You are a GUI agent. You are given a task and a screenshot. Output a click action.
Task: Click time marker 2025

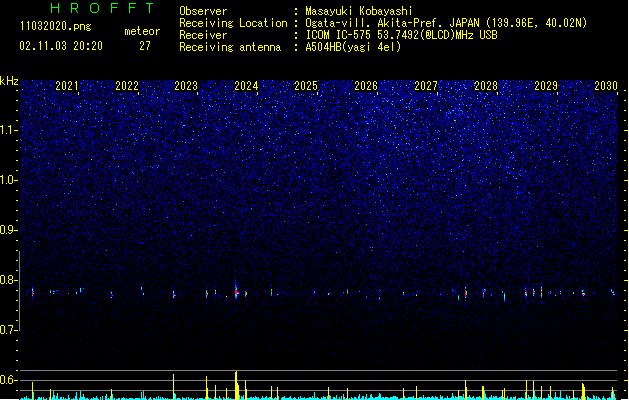click(306, 86)
